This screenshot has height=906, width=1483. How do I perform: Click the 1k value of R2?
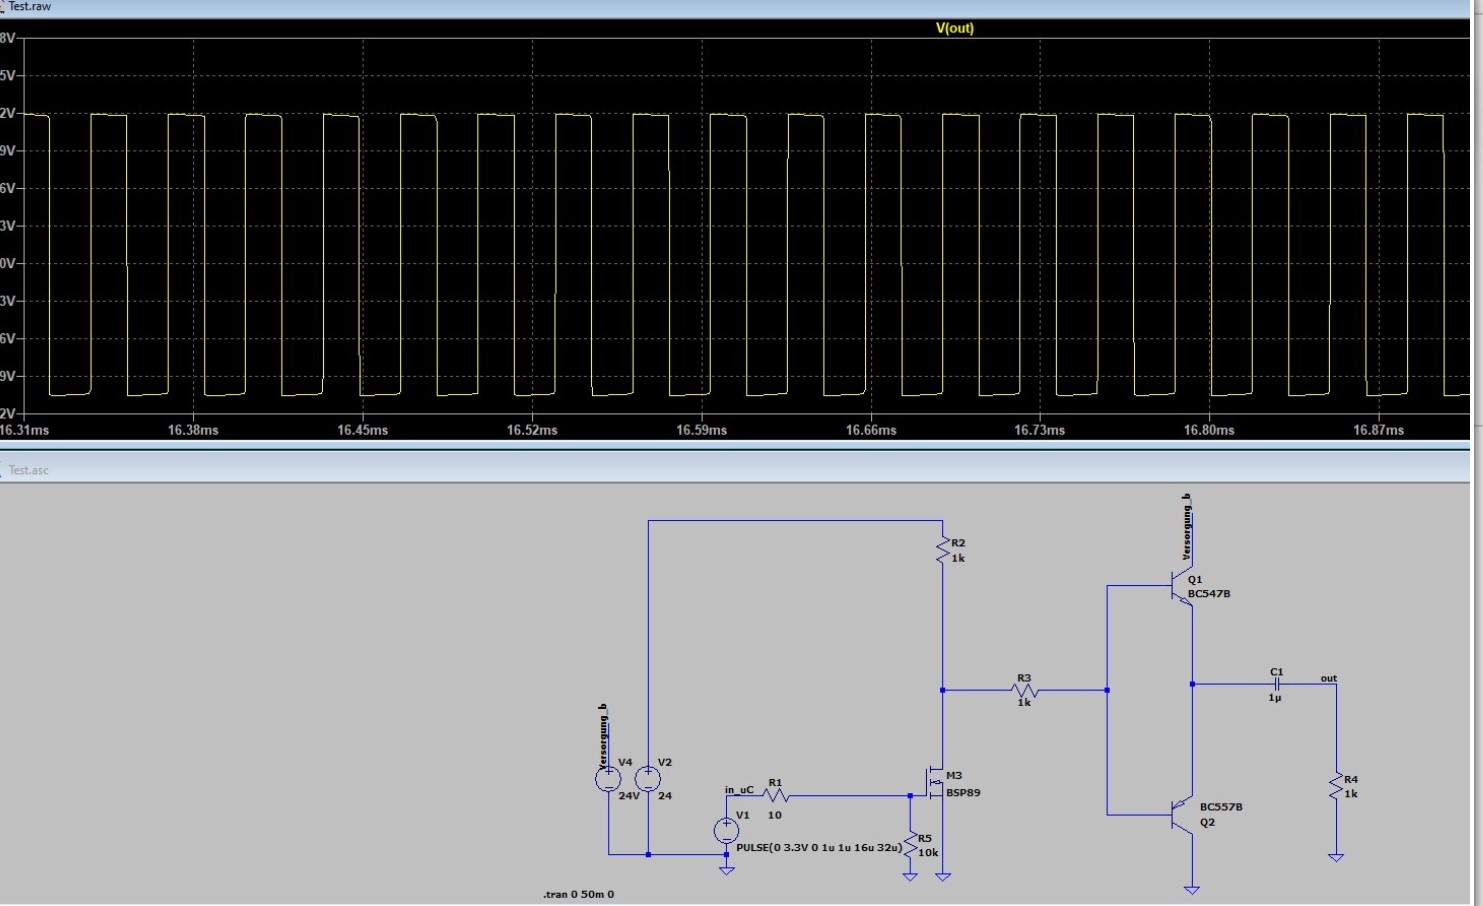958,558
